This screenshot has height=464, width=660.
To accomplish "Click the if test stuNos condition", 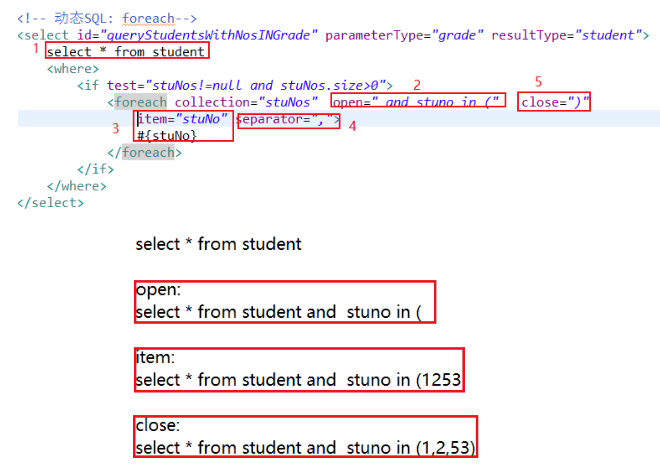I will (x=235, y=85).
